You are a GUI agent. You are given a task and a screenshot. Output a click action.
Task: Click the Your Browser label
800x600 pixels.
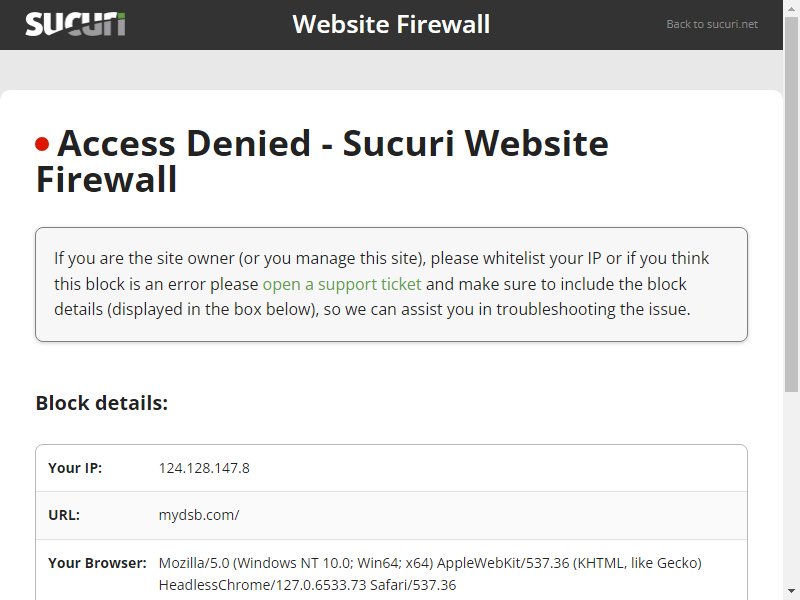pos(97,563)
